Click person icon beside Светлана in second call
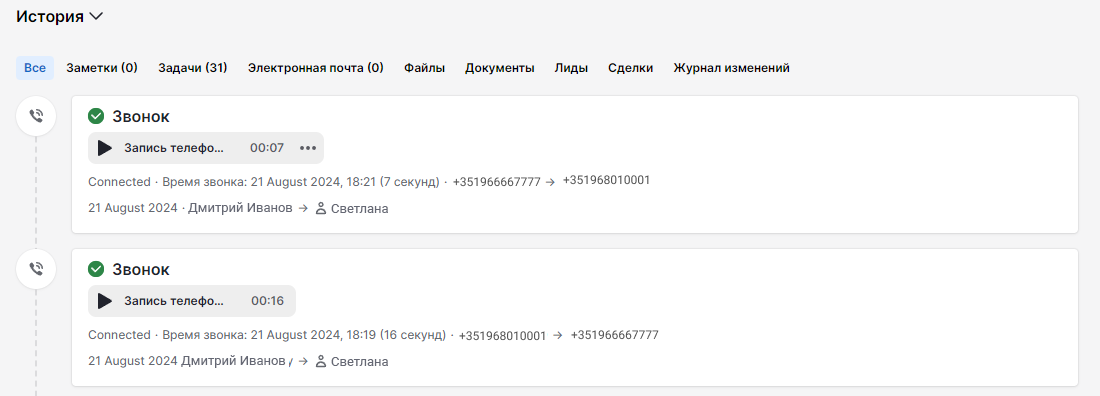The height and width of the screenshot is (396, 1100). tap(321, 362)
